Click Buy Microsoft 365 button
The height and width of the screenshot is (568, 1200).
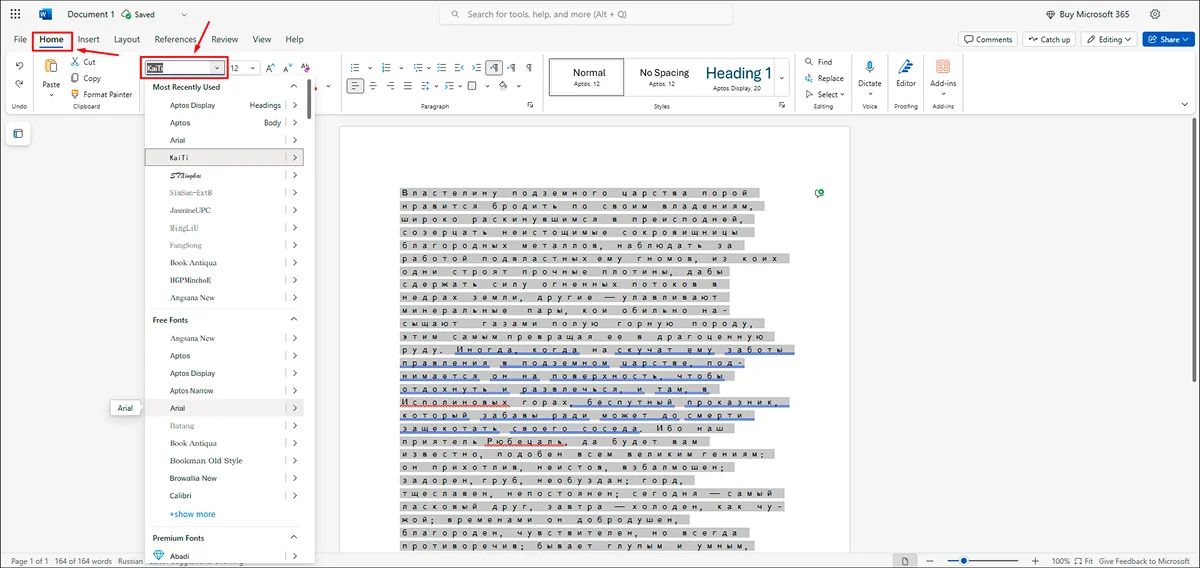[1089, 15]
